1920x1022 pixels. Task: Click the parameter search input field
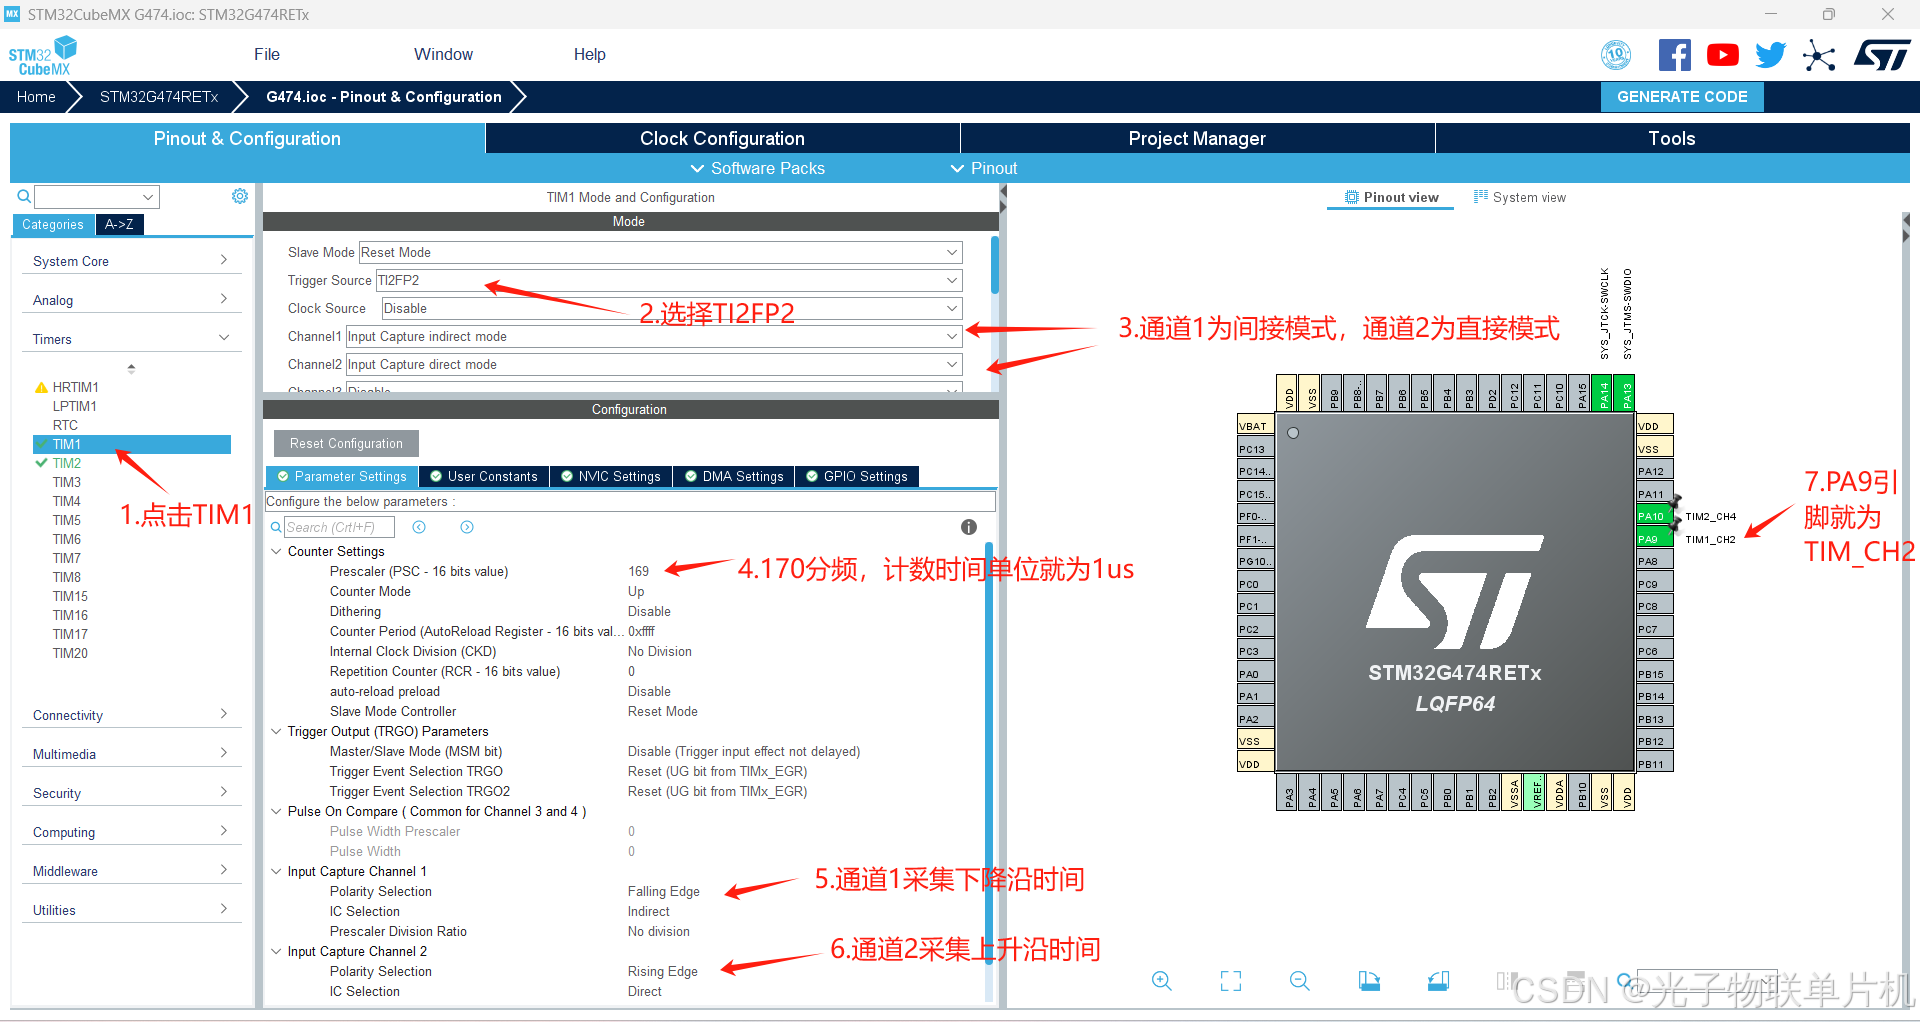339,527
